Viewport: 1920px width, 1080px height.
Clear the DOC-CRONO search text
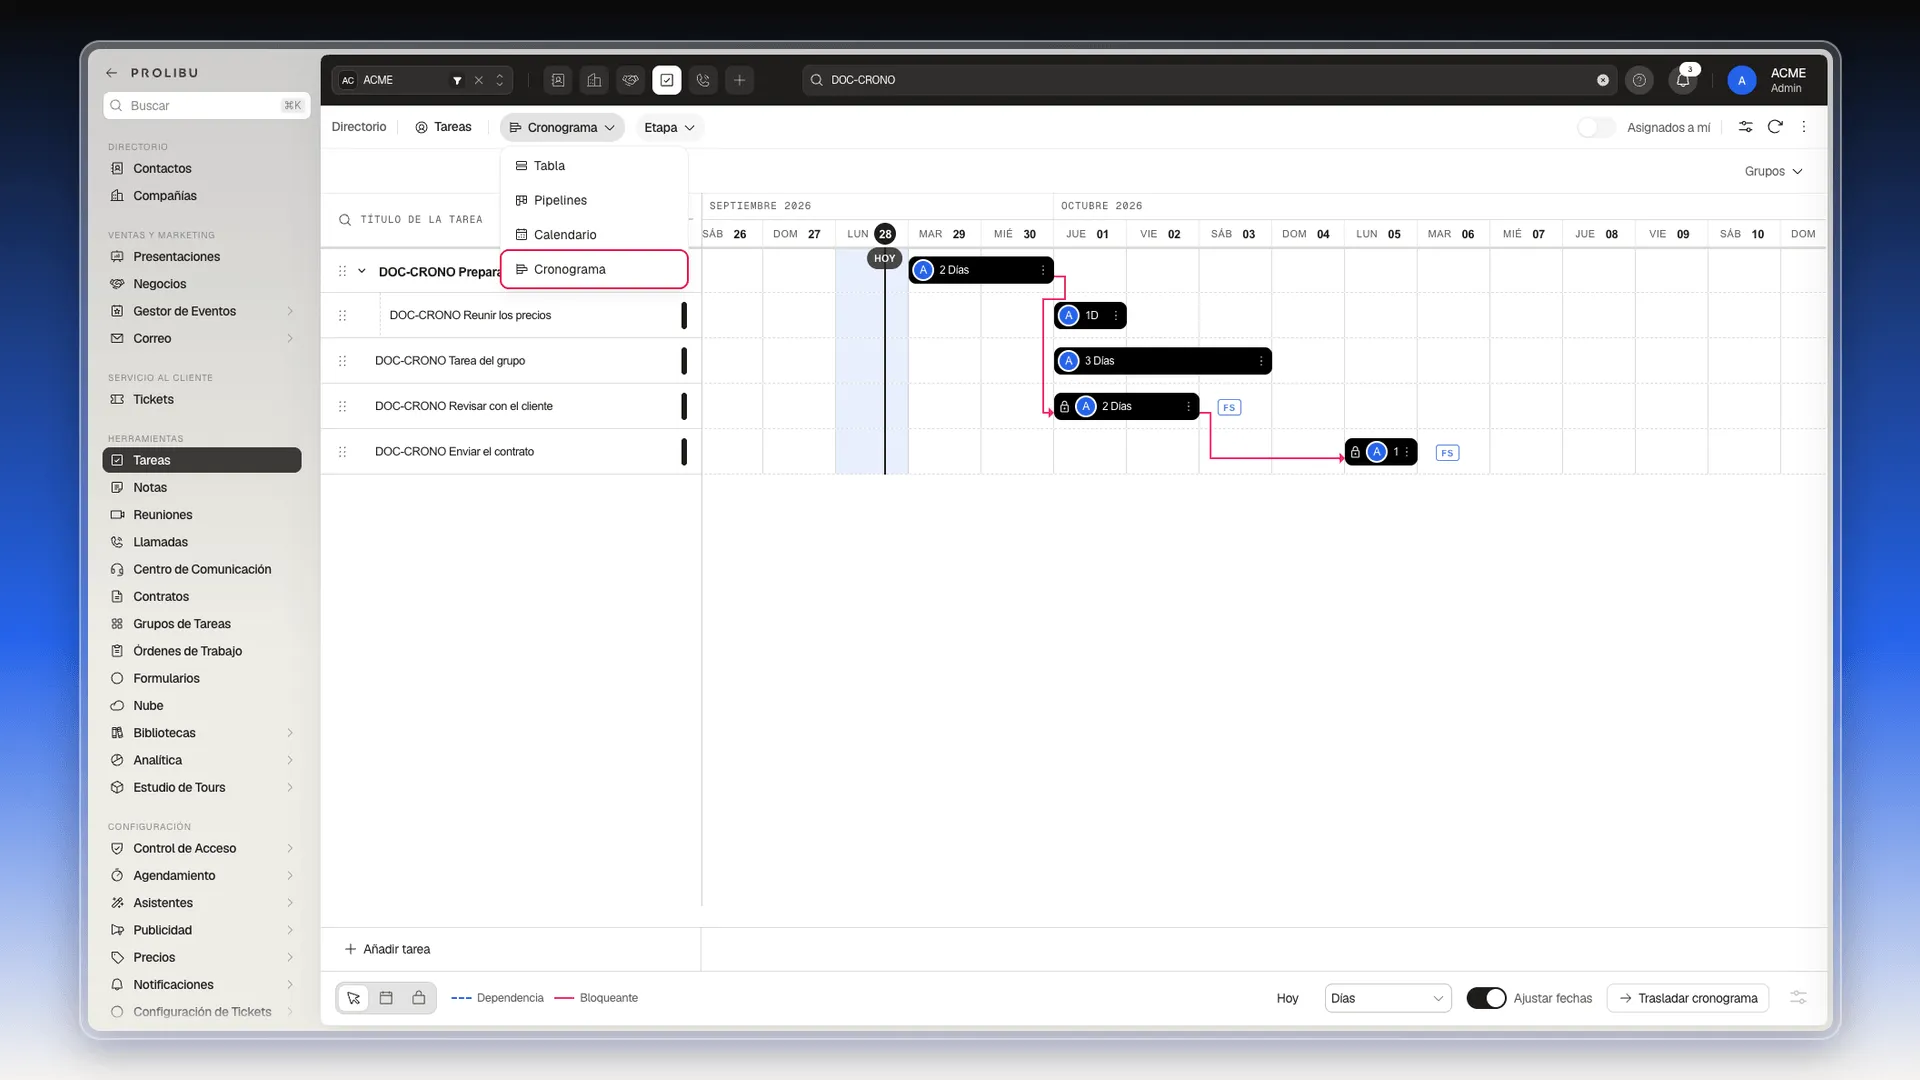1603,80
